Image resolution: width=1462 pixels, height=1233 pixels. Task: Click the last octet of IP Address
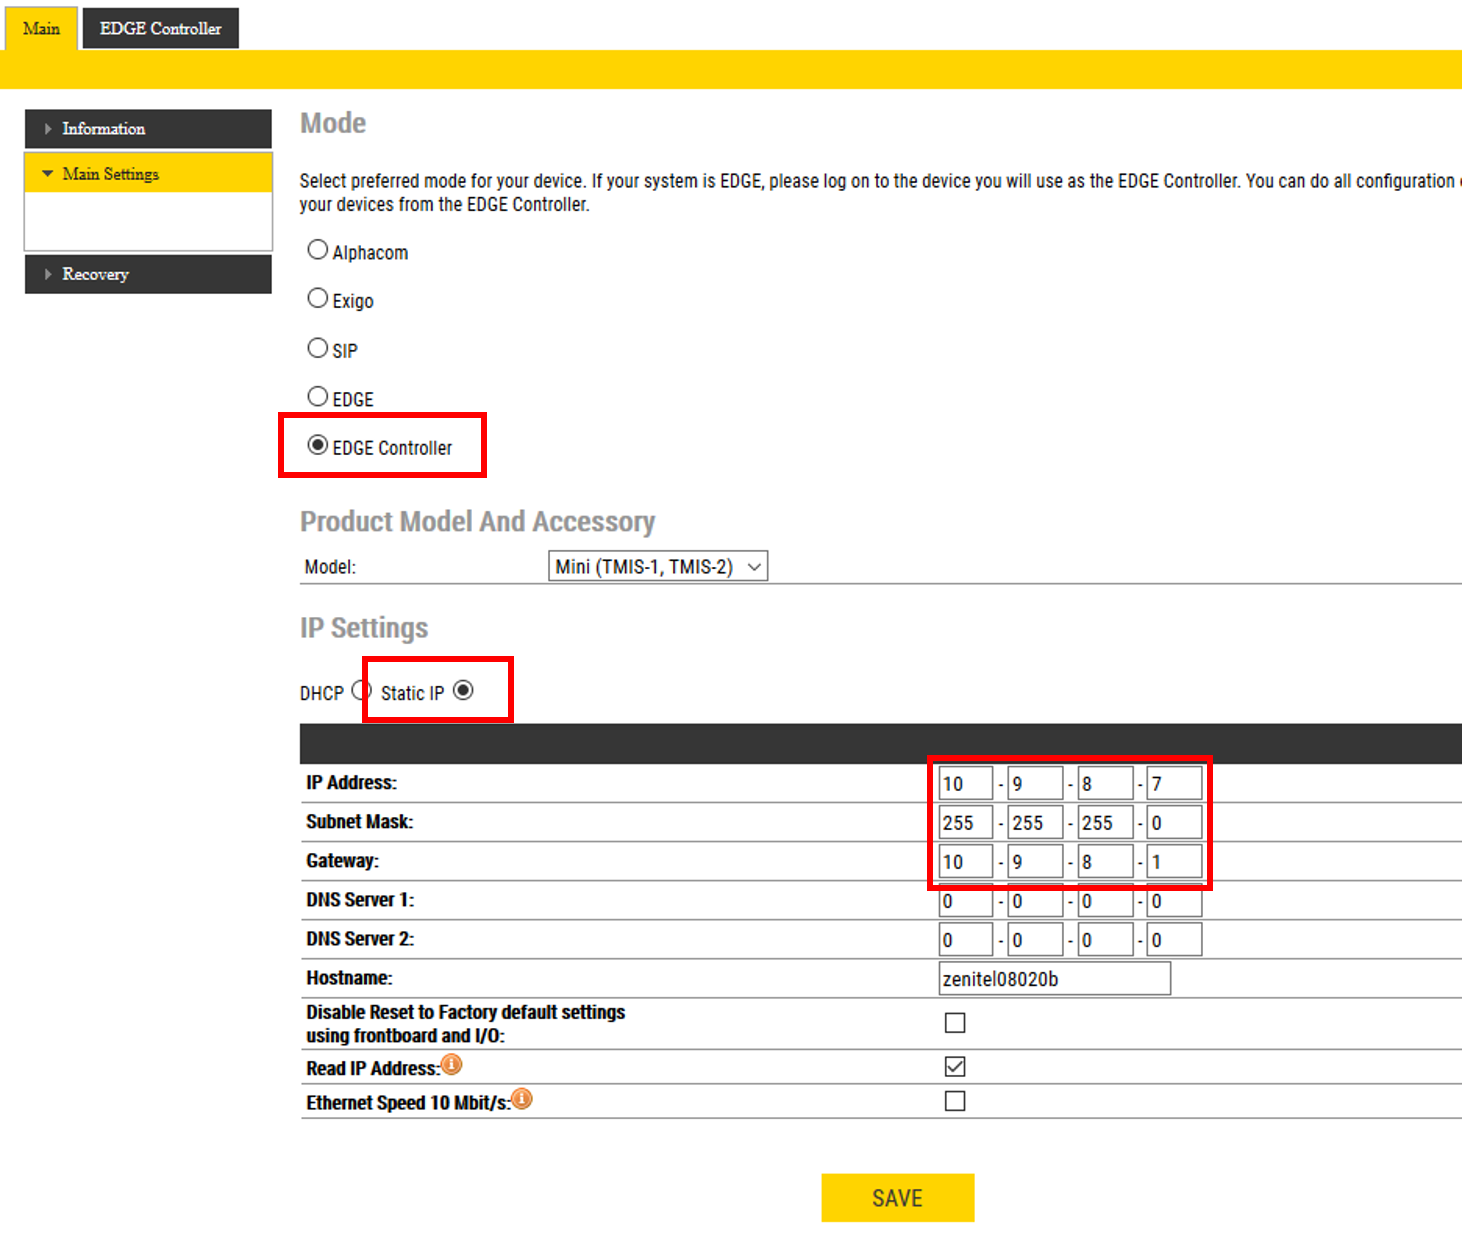tap(1174, 784)
